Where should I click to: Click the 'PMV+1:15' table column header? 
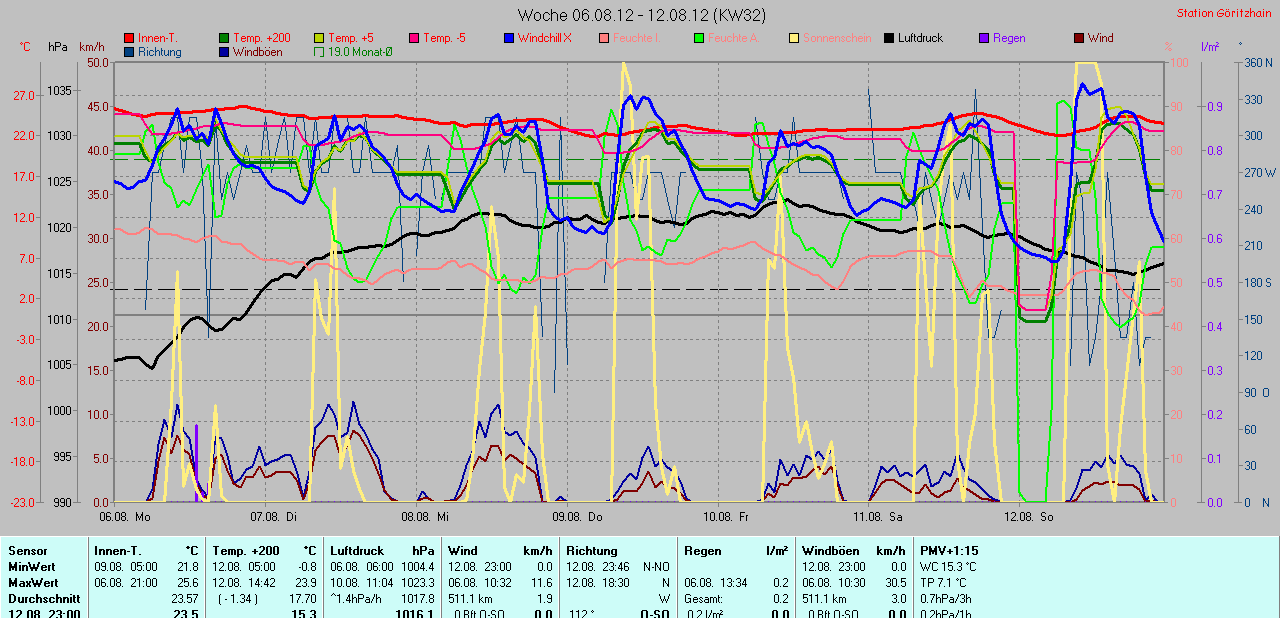coord(949,551)
